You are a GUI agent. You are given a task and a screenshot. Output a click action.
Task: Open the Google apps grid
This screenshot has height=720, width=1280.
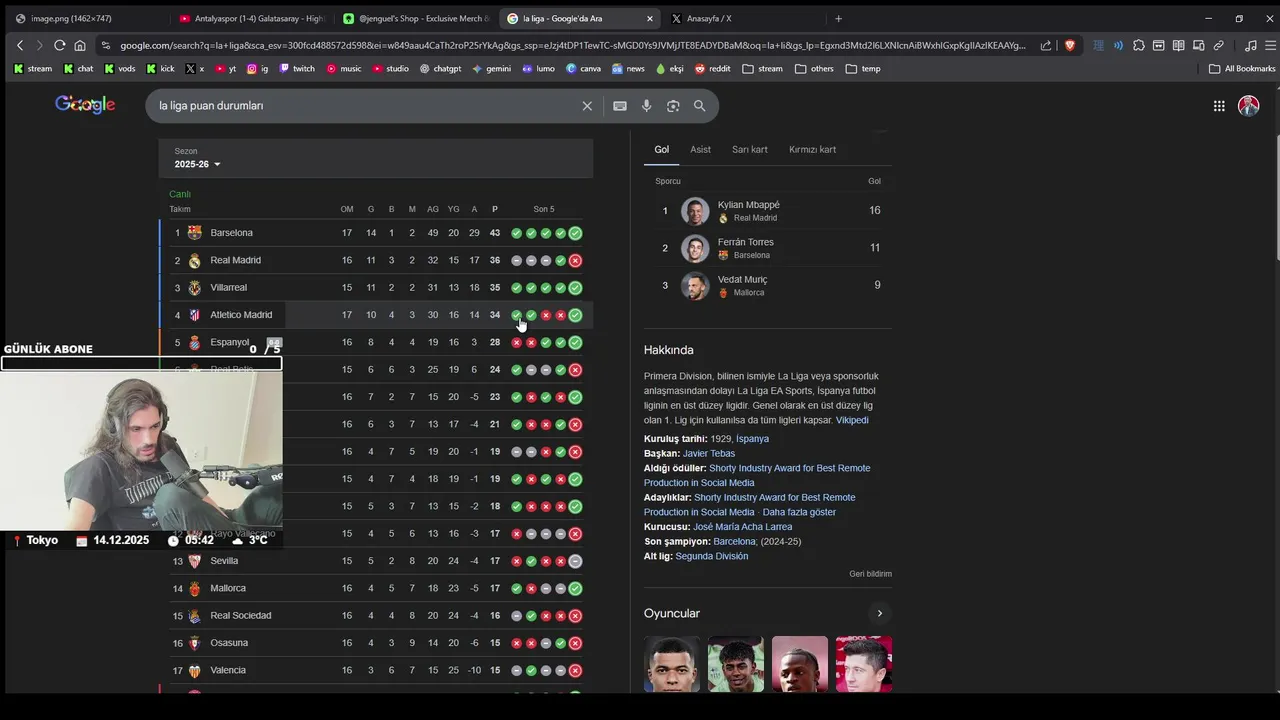point(1219,106)
